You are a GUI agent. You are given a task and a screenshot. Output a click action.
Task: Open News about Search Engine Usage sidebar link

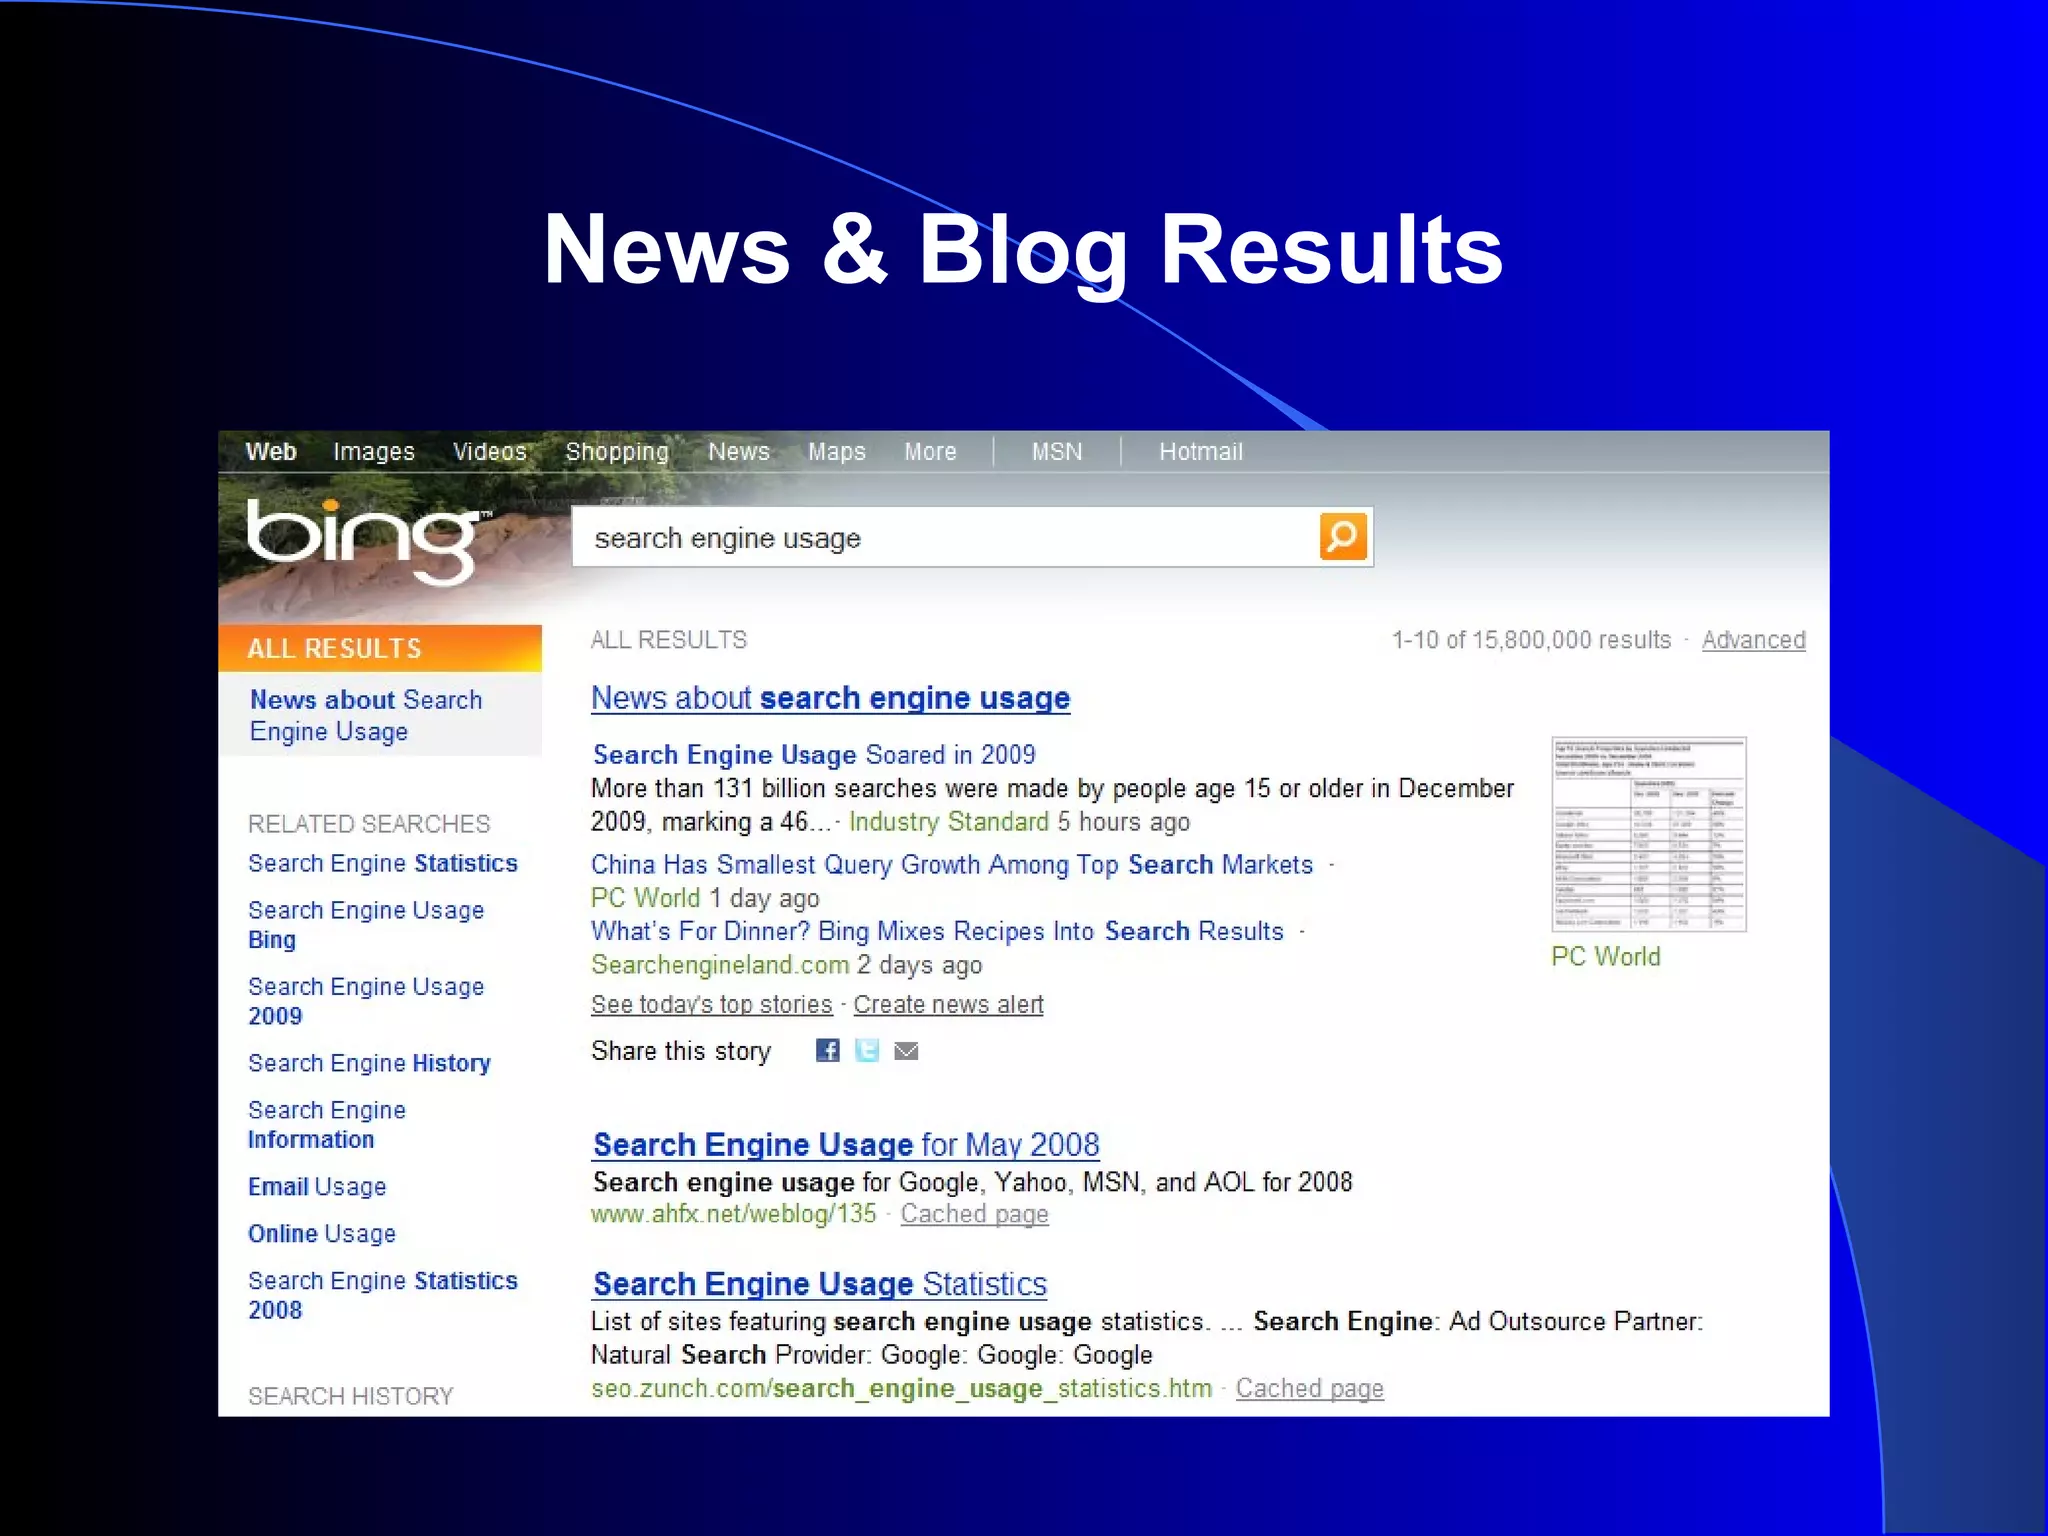tap(366, 715)
